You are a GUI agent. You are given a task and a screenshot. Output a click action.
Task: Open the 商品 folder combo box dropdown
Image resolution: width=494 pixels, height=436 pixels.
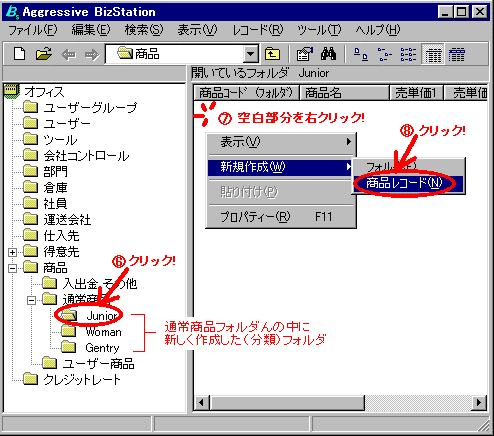(251, 54)
